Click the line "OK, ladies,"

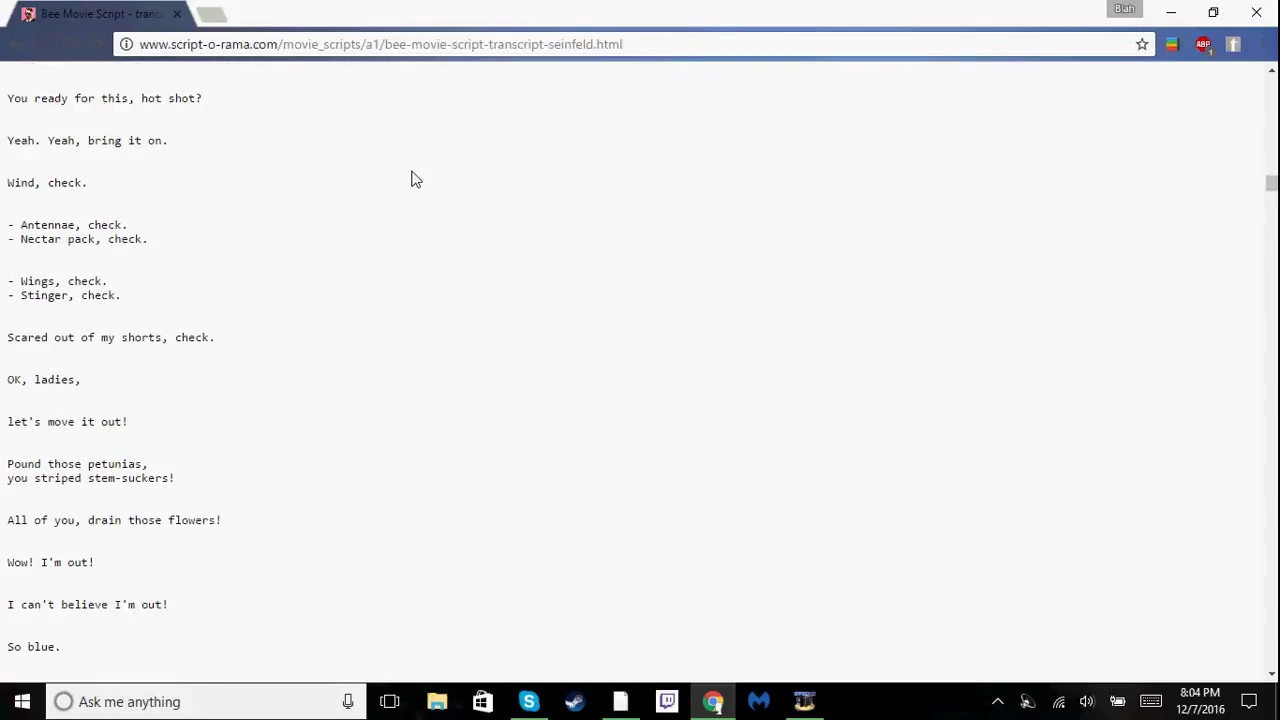click(44, 379)
